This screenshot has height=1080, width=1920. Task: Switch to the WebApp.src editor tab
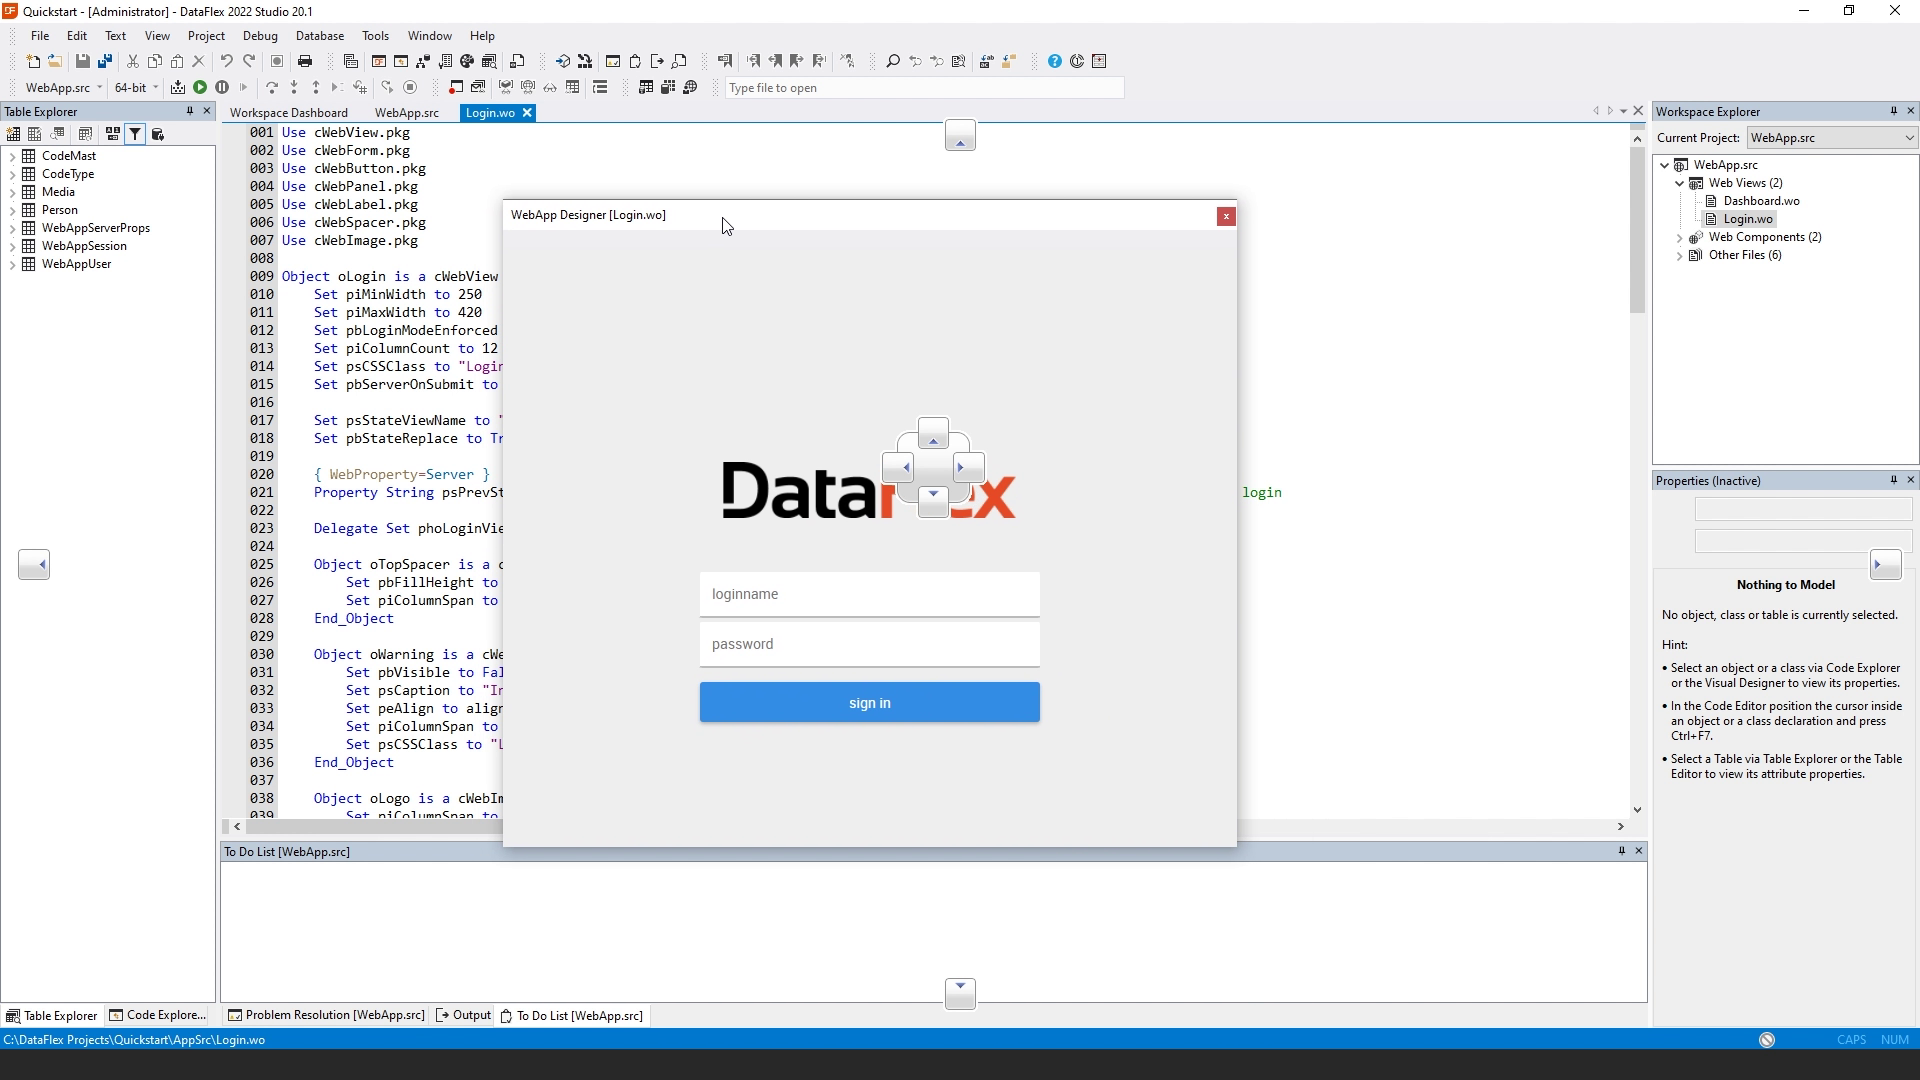coord(407,113)
